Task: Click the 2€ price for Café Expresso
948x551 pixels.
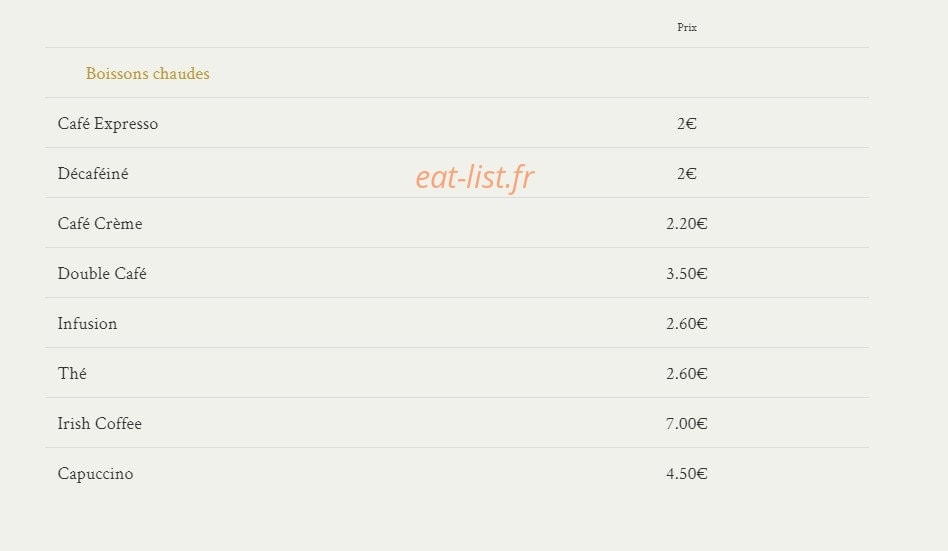Action: 687,124
